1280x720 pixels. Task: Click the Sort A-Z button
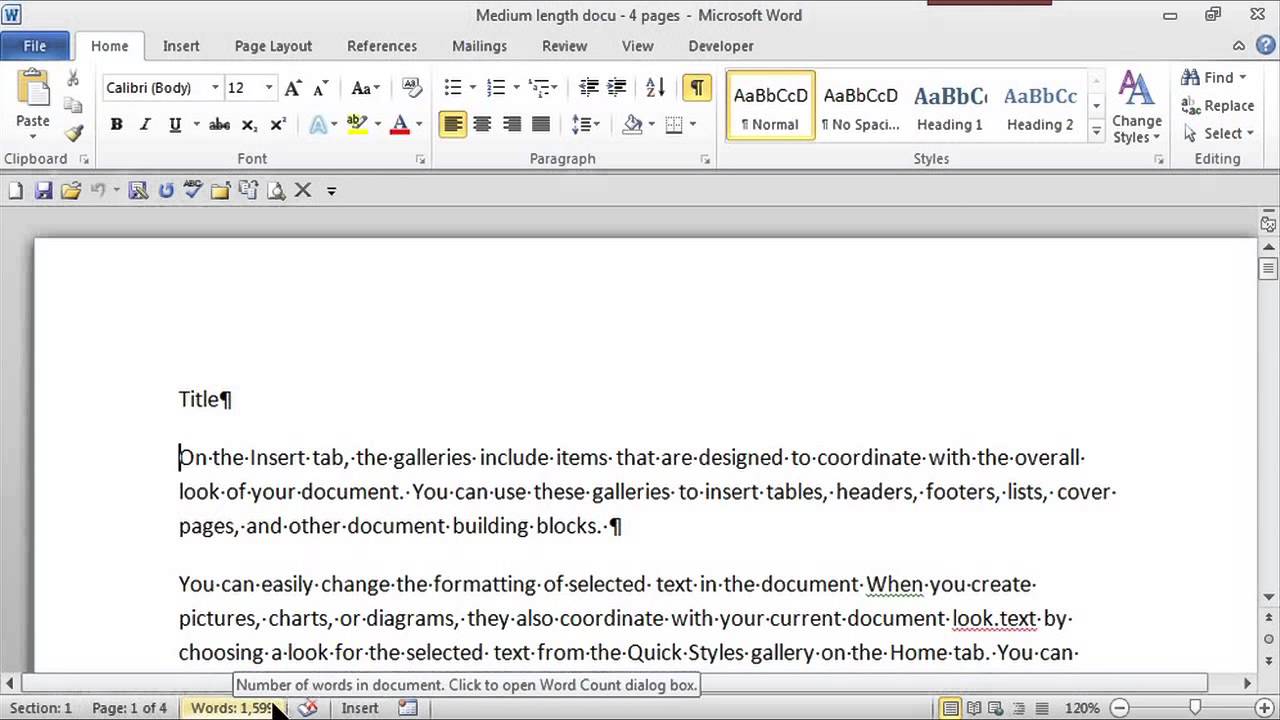point(655,88)
